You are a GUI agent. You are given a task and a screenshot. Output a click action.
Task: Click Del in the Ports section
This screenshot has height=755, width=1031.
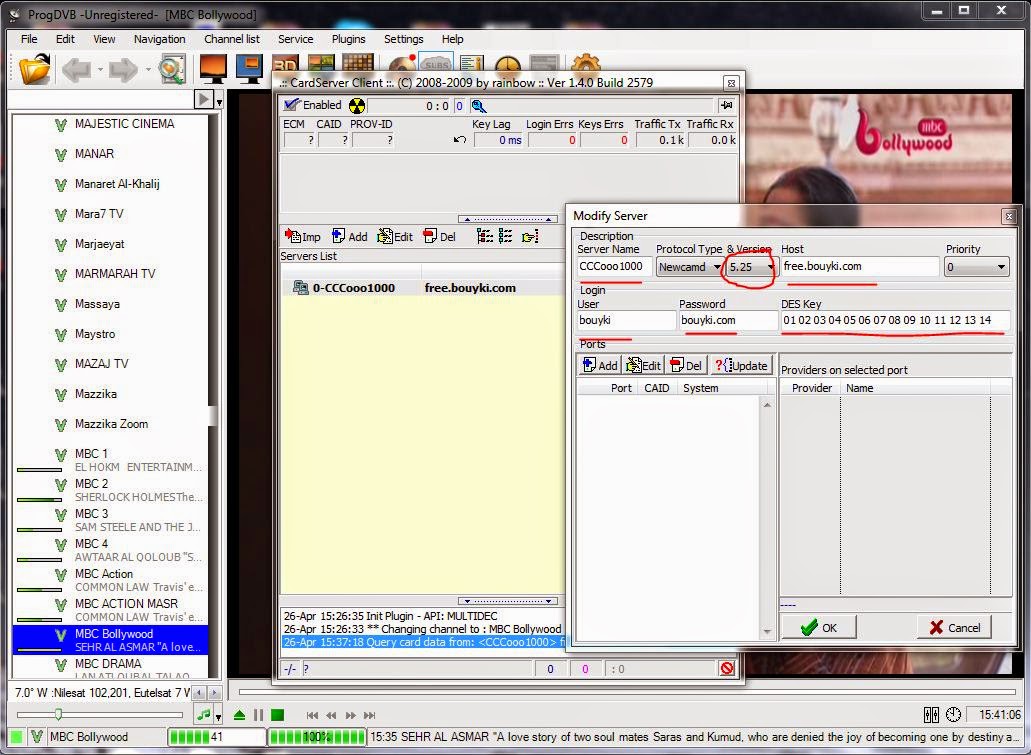click(686, 366)
